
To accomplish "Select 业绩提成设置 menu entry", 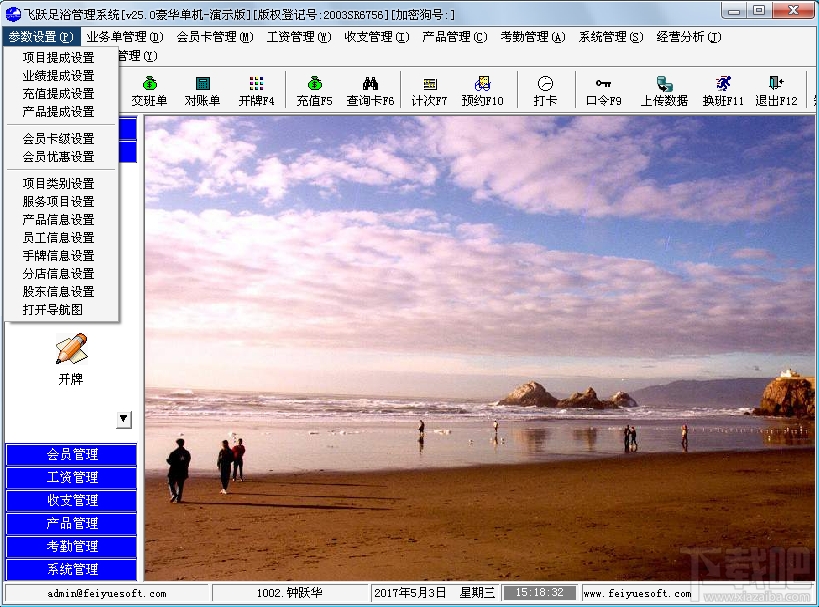I will pos(61,76).
